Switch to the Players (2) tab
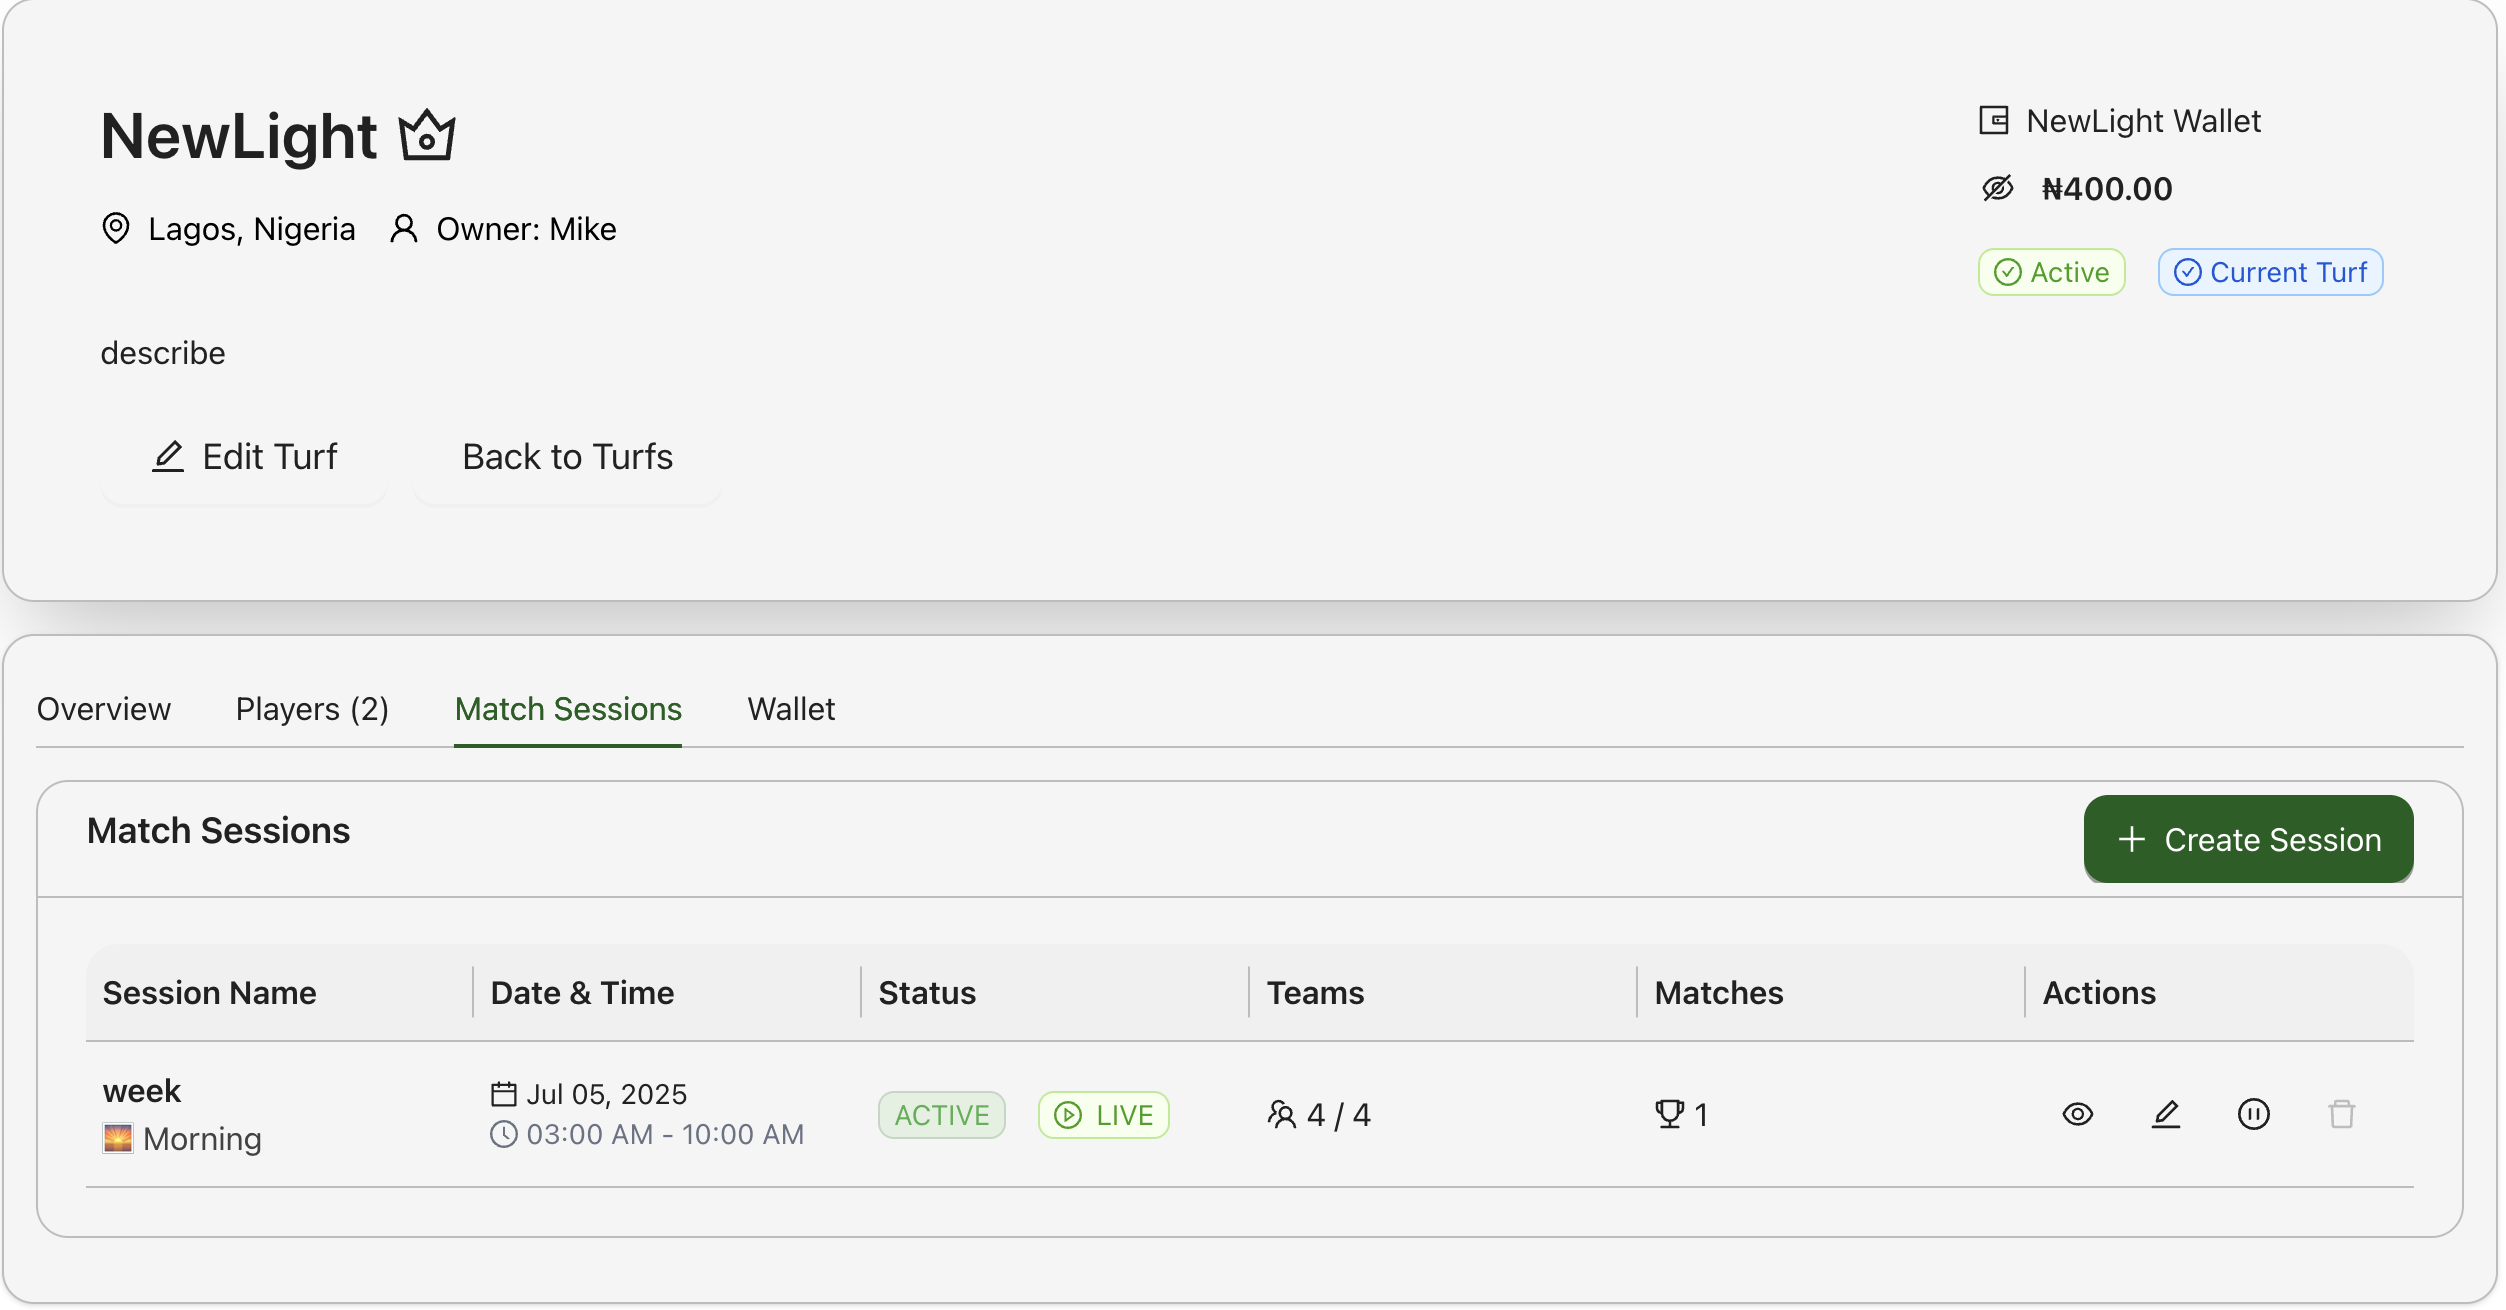Viewport: 2506px width, 1310px height. pos(312,709)
